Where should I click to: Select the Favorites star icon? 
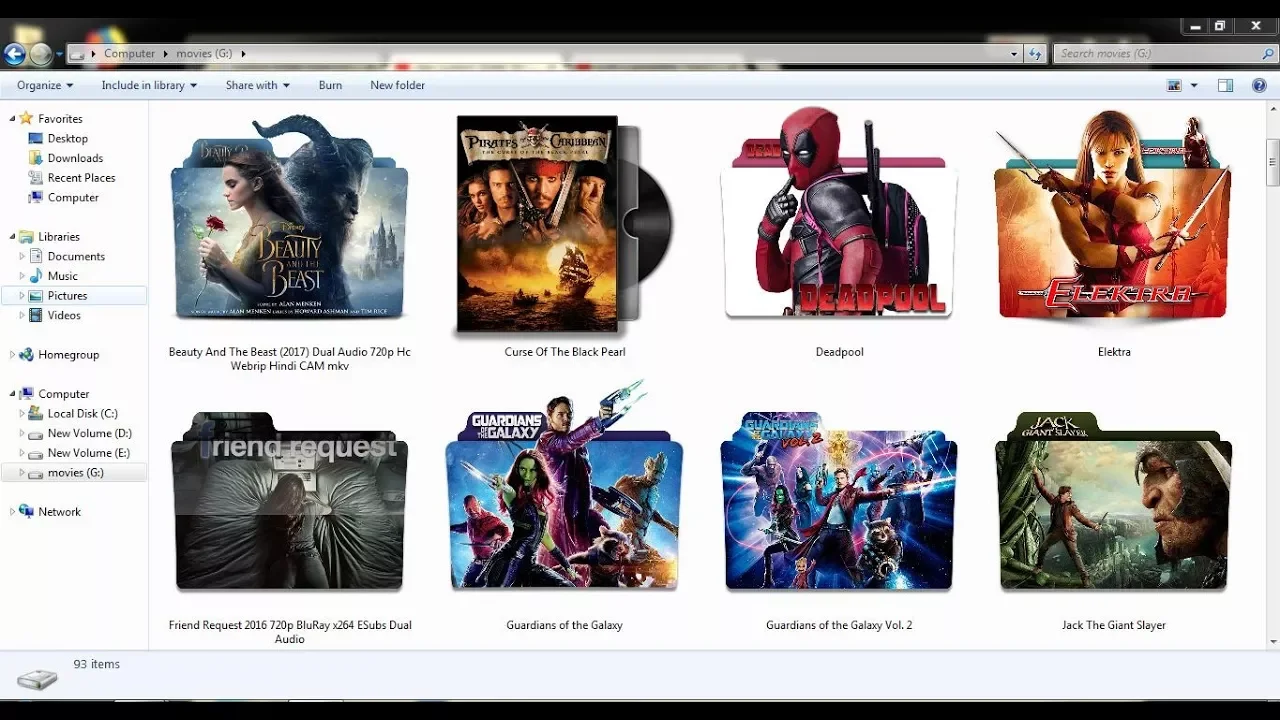(27, 119)
